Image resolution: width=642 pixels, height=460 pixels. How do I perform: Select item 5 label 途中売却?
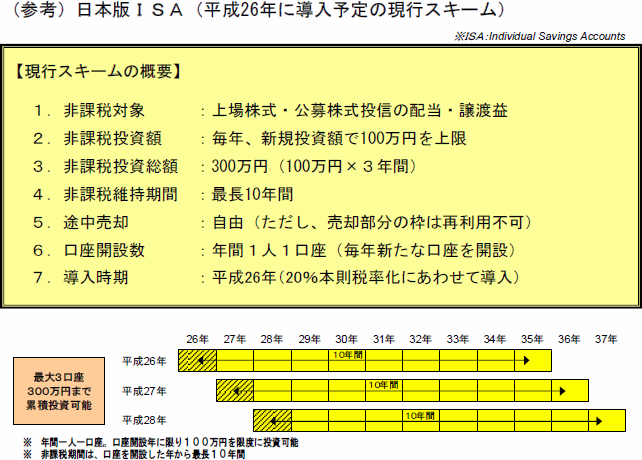(x=96, y=222)
